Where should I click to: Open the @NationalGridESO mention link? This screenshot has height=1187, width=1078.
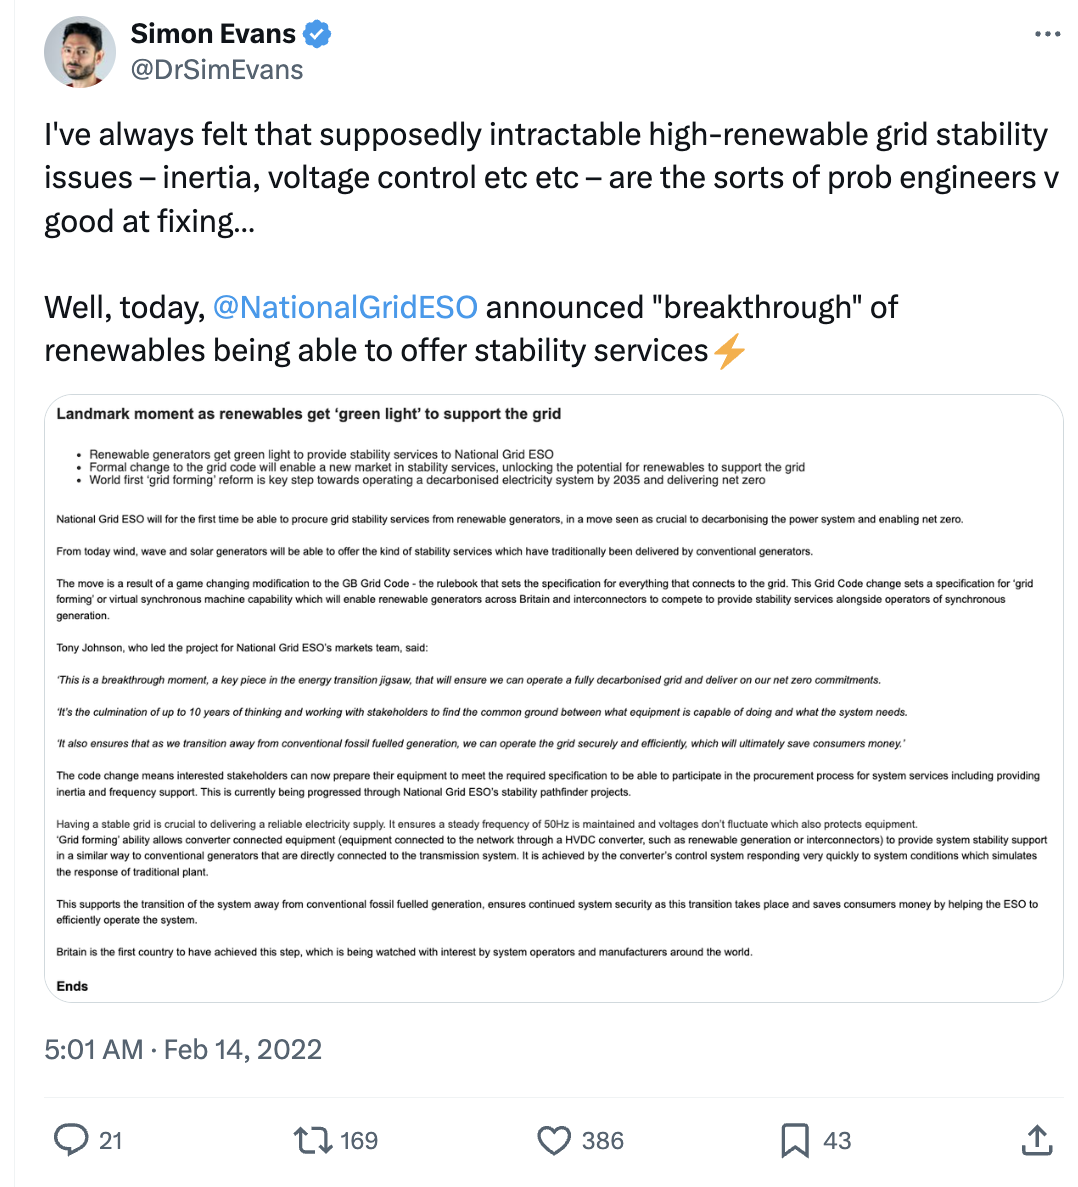click(345, 307)
